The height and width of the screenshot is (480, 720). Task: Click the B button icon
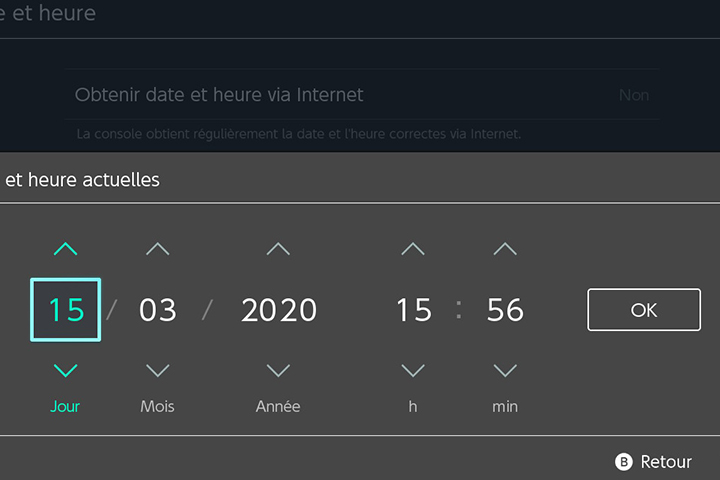[x=625, y=462]
